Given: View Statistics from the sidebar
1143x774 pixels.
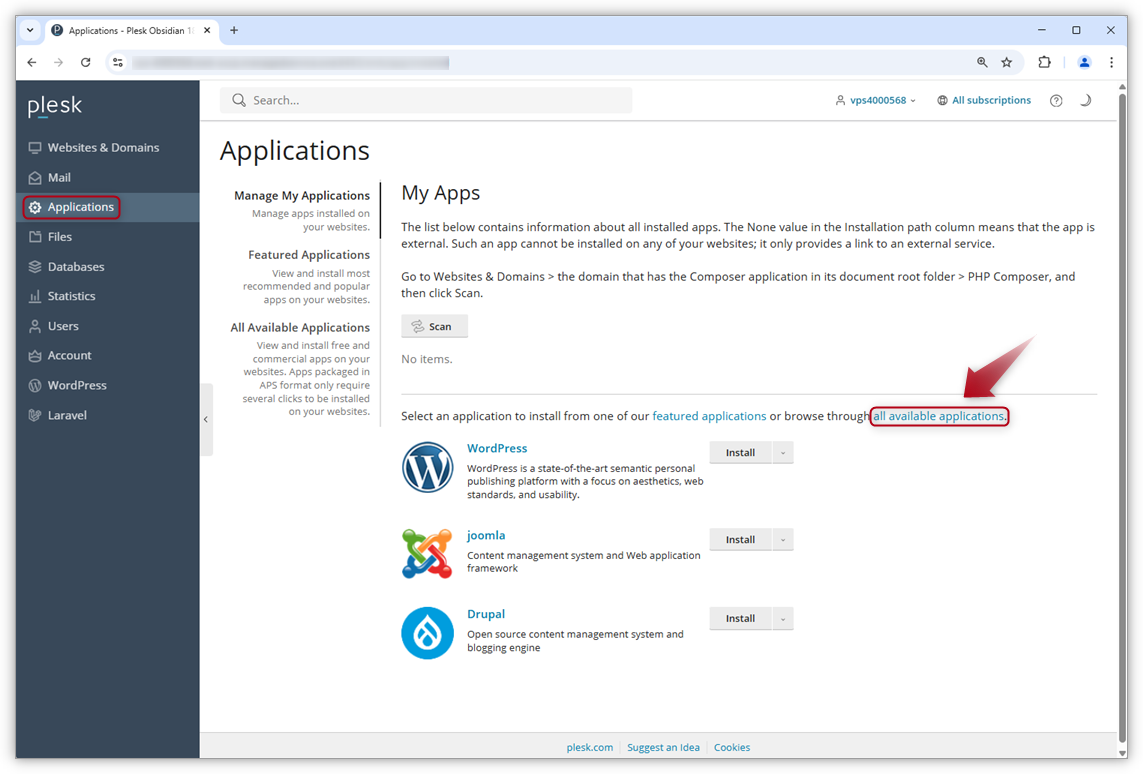Looking at the screenshot, I should tap(73, 296).
